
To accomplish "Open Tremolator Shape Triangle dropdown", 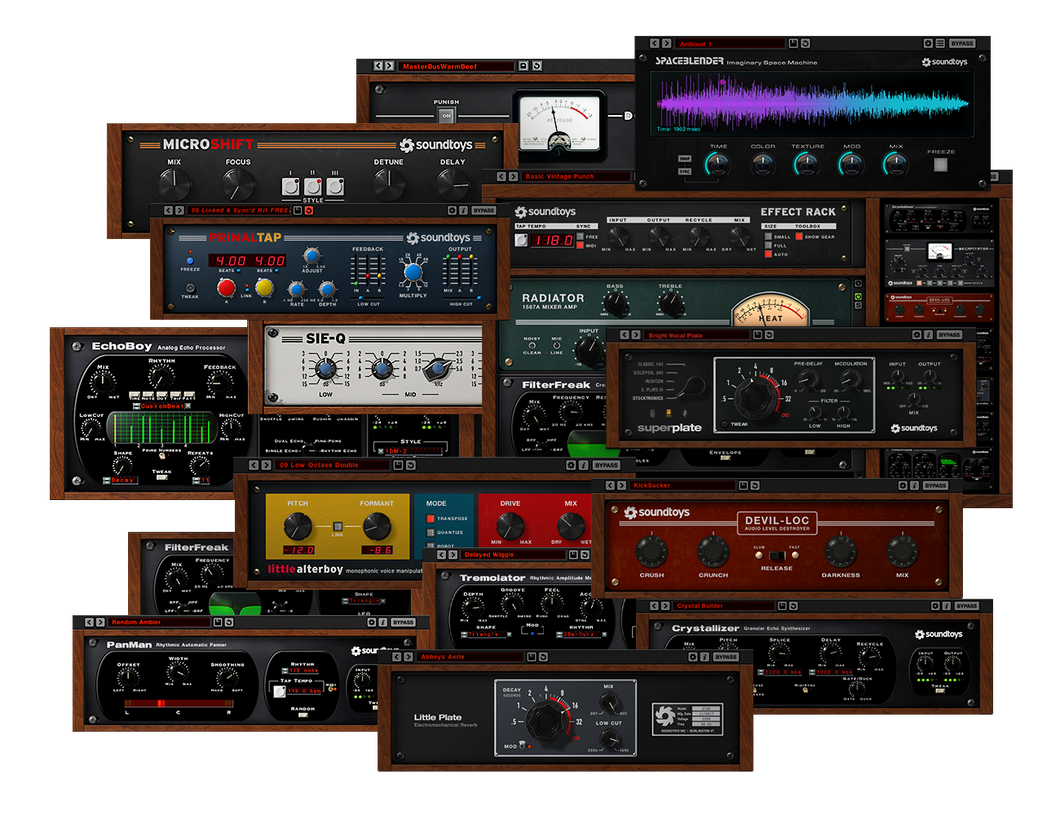I will point(487,635).
